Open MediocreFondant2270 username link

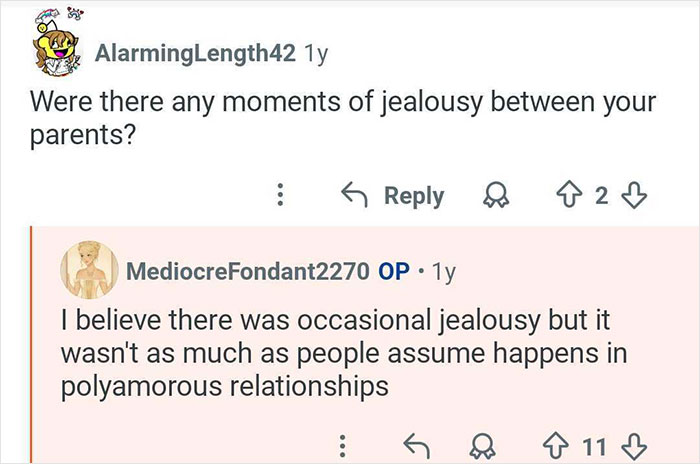pos(246,271)
